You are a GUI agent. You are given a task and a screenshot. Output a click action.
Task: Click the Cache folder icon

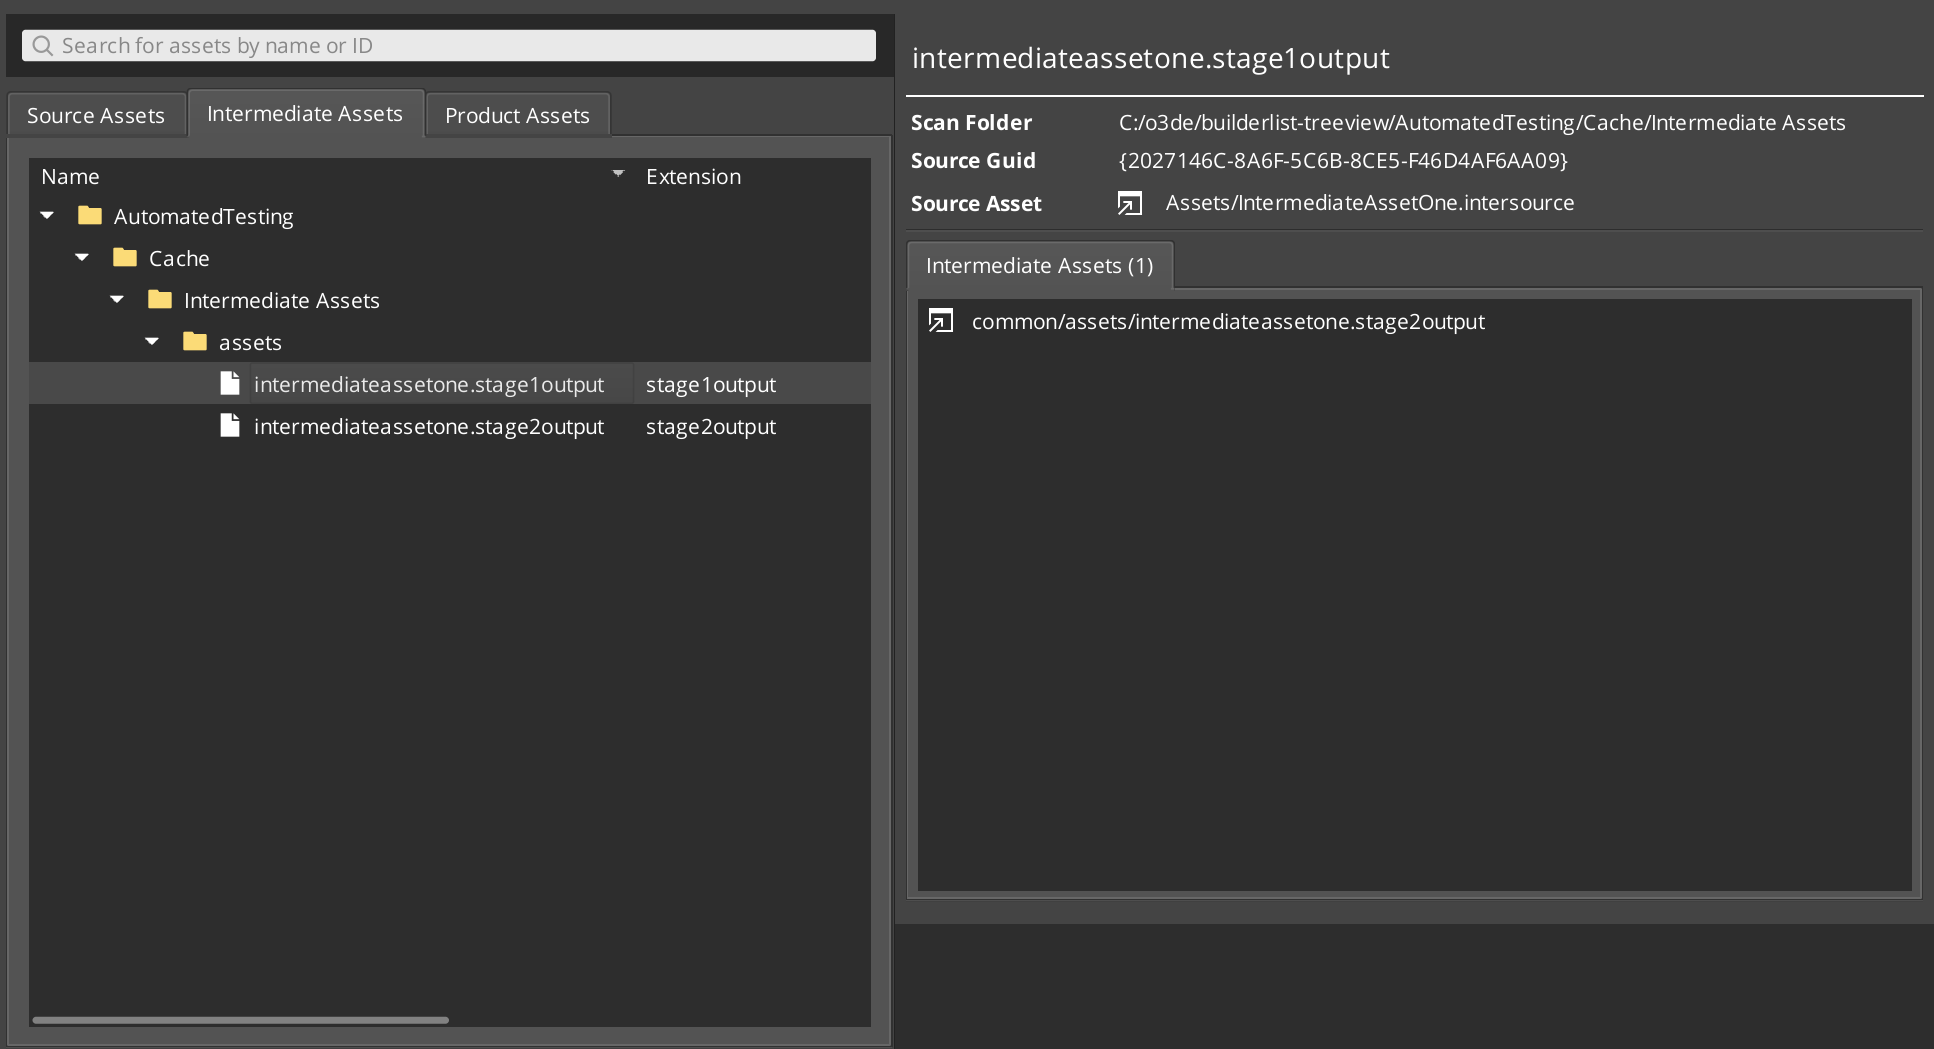pyautogui.click(x=124, y=257)
